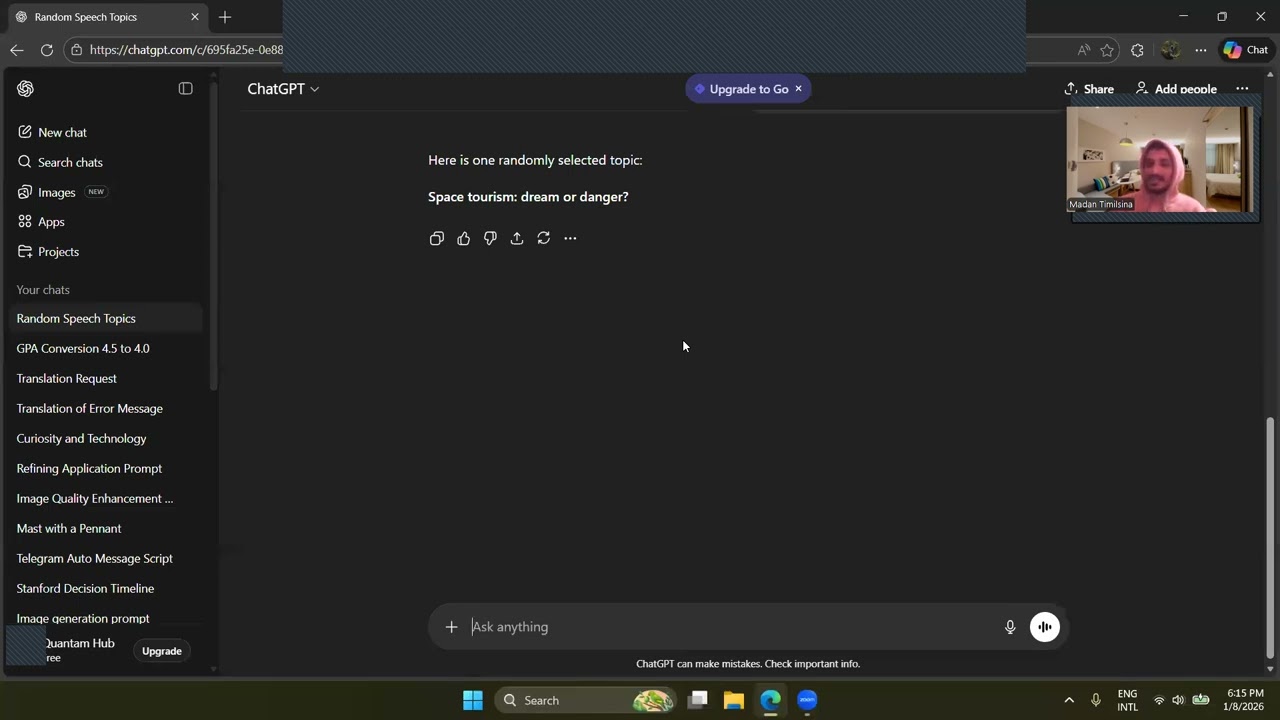Screen dimensions: 1280x720
Task: Close the Random Speech Topics browser tab
Action: (195, 17)
